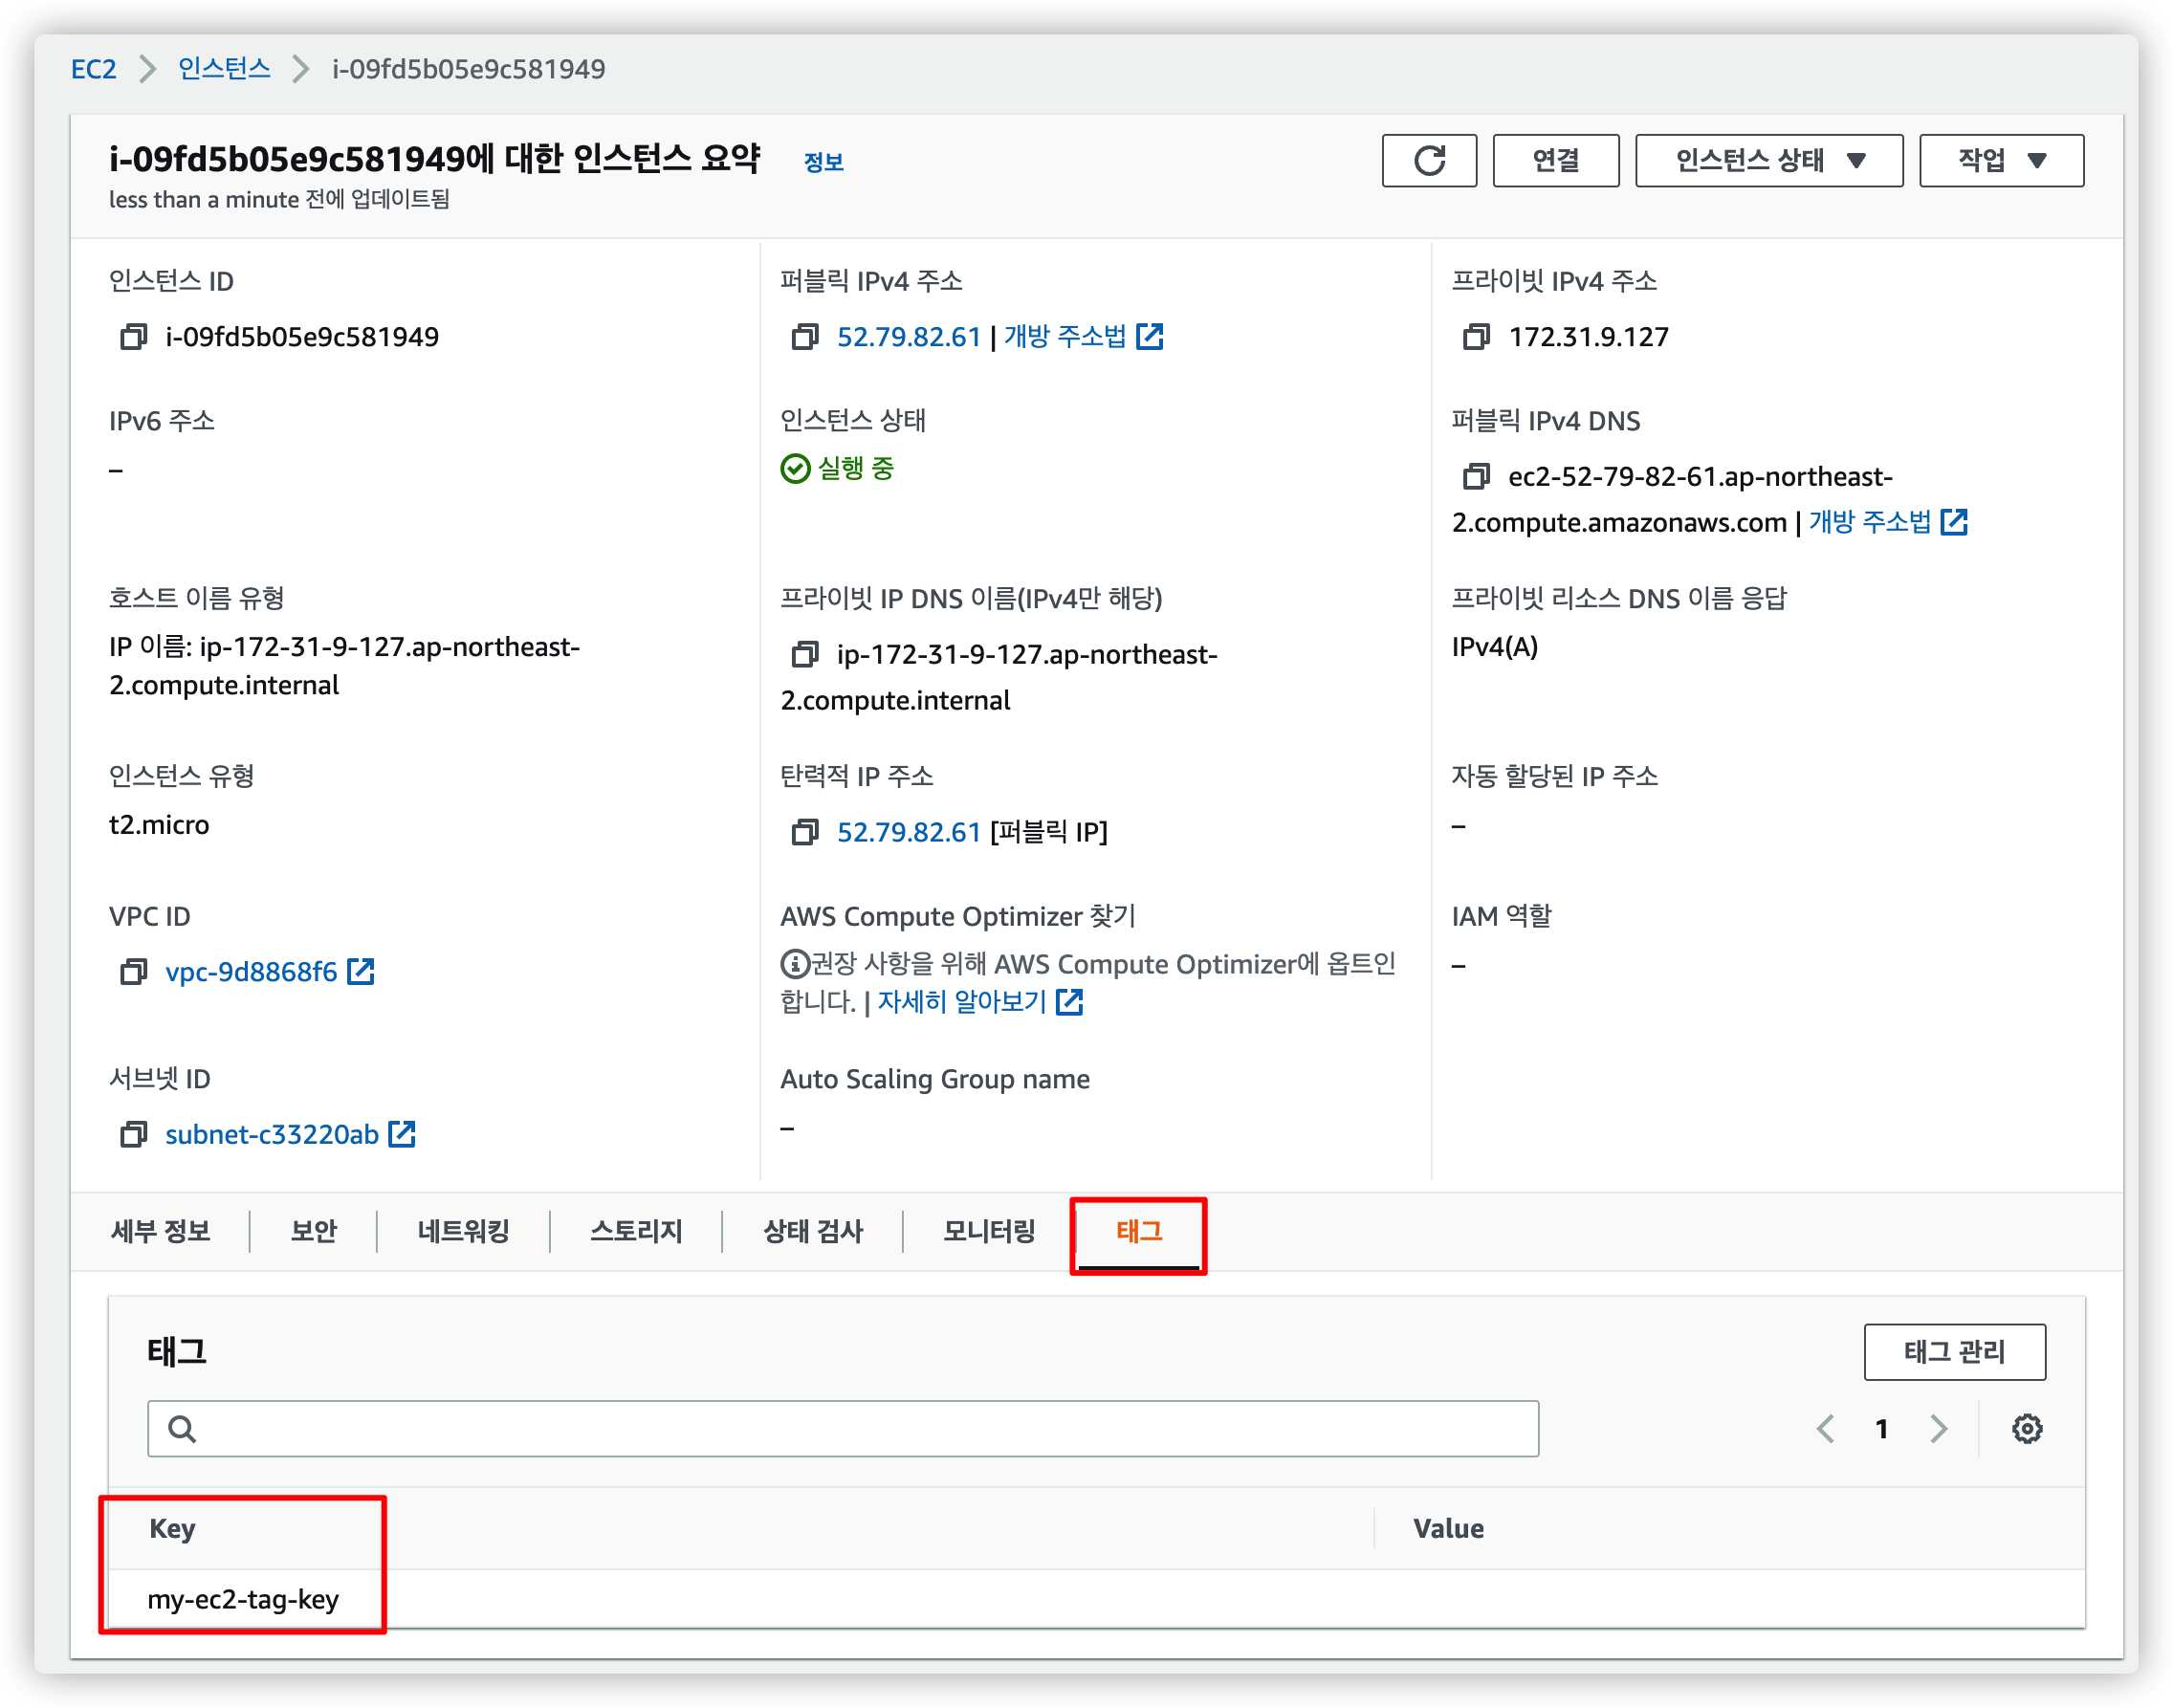Copy the subnet ID value
The height and width of the screenshot is (1708, 2173).
click(x=133, y=1134)
